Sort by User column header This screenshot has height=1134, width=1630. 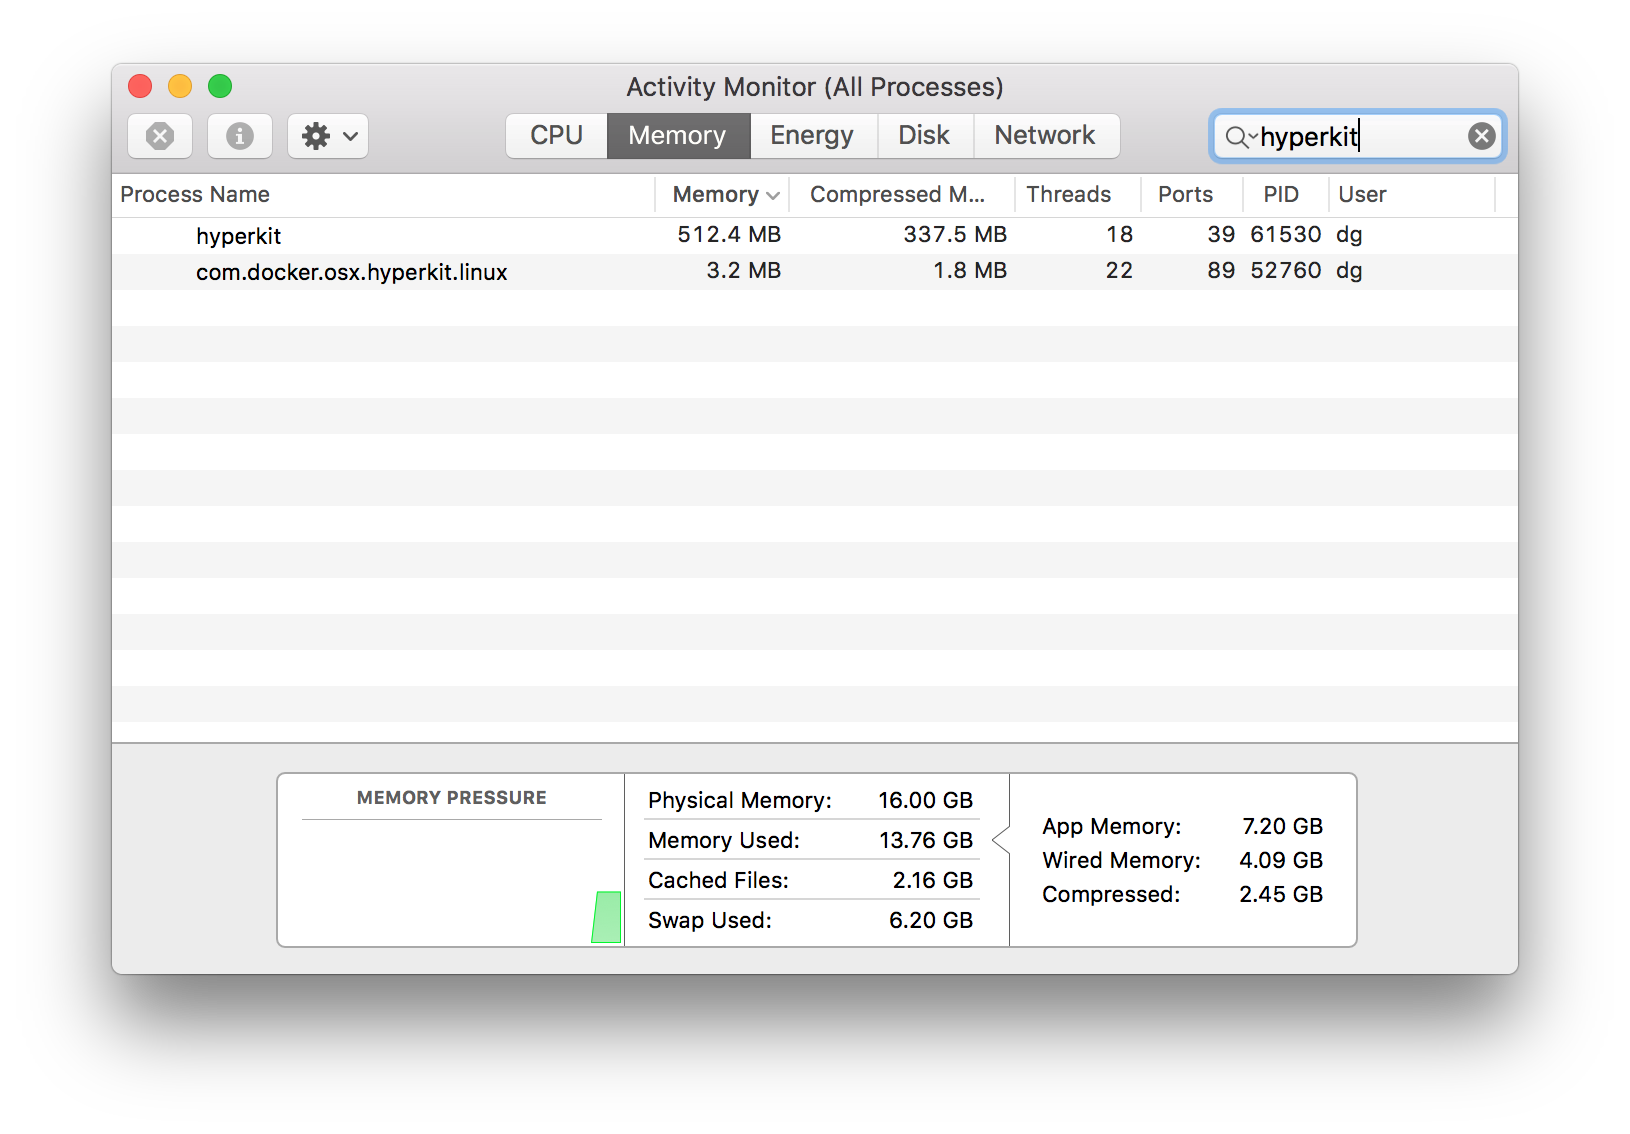[1411, 195]
